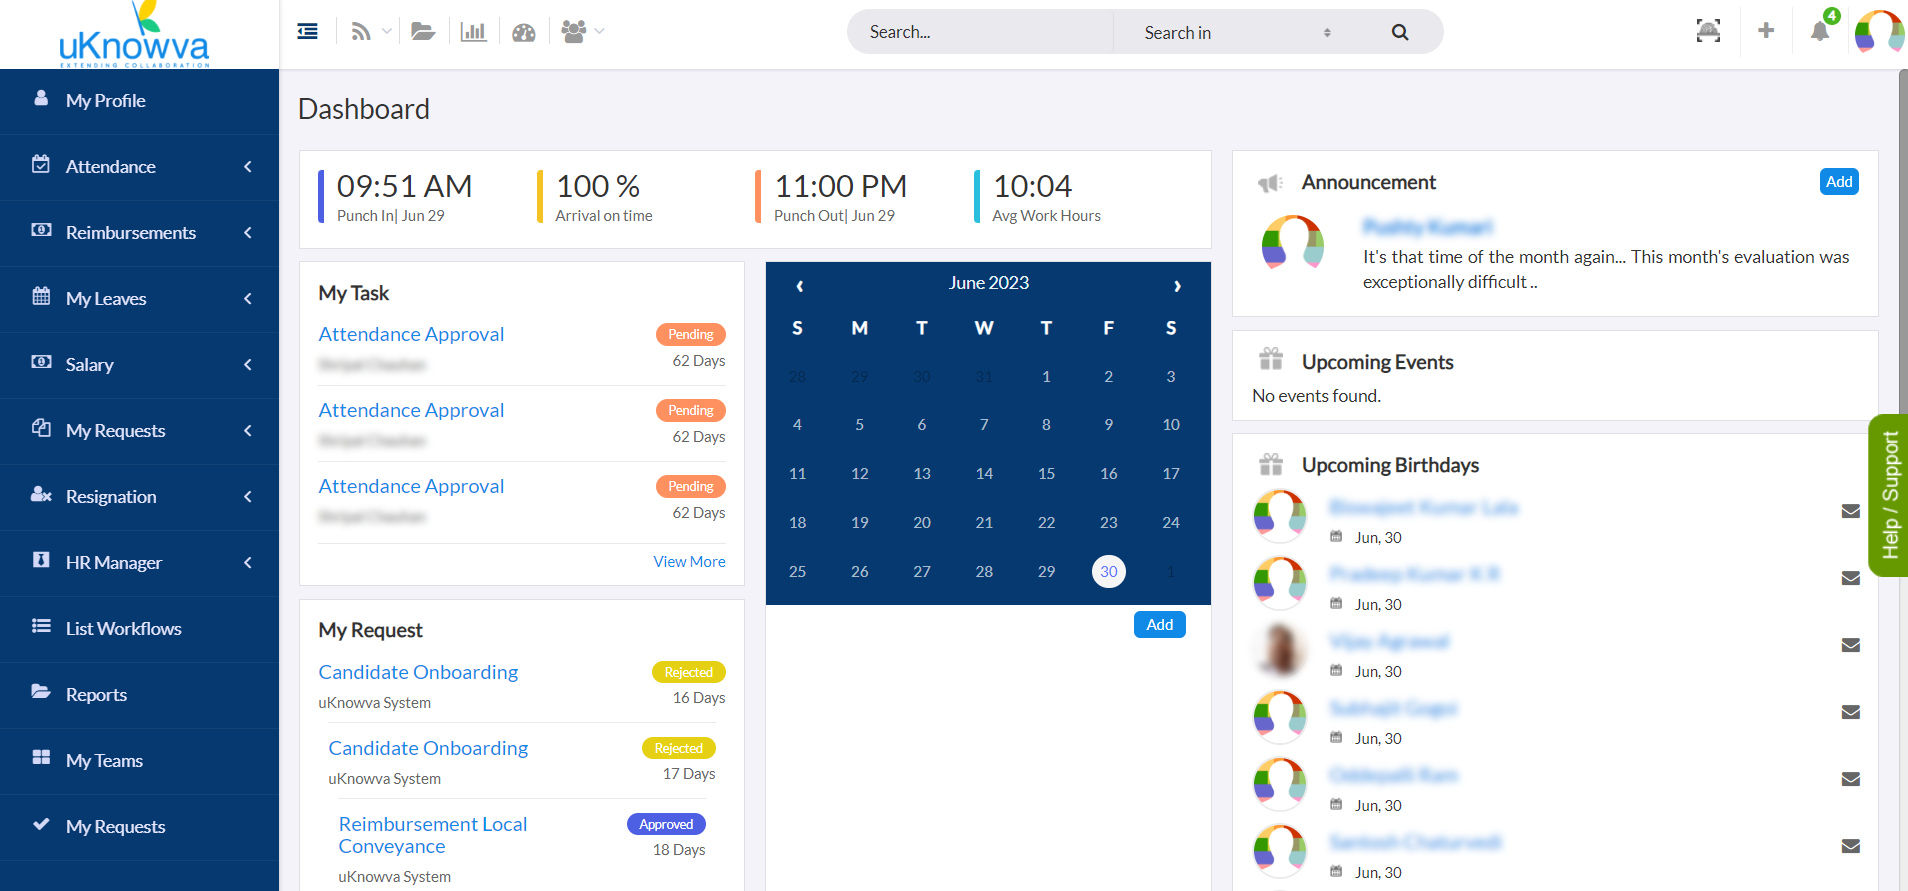Viewport: 1908px width, 891px height.
Task: Click View More link under My Task
Action: [x=689, y=562]
